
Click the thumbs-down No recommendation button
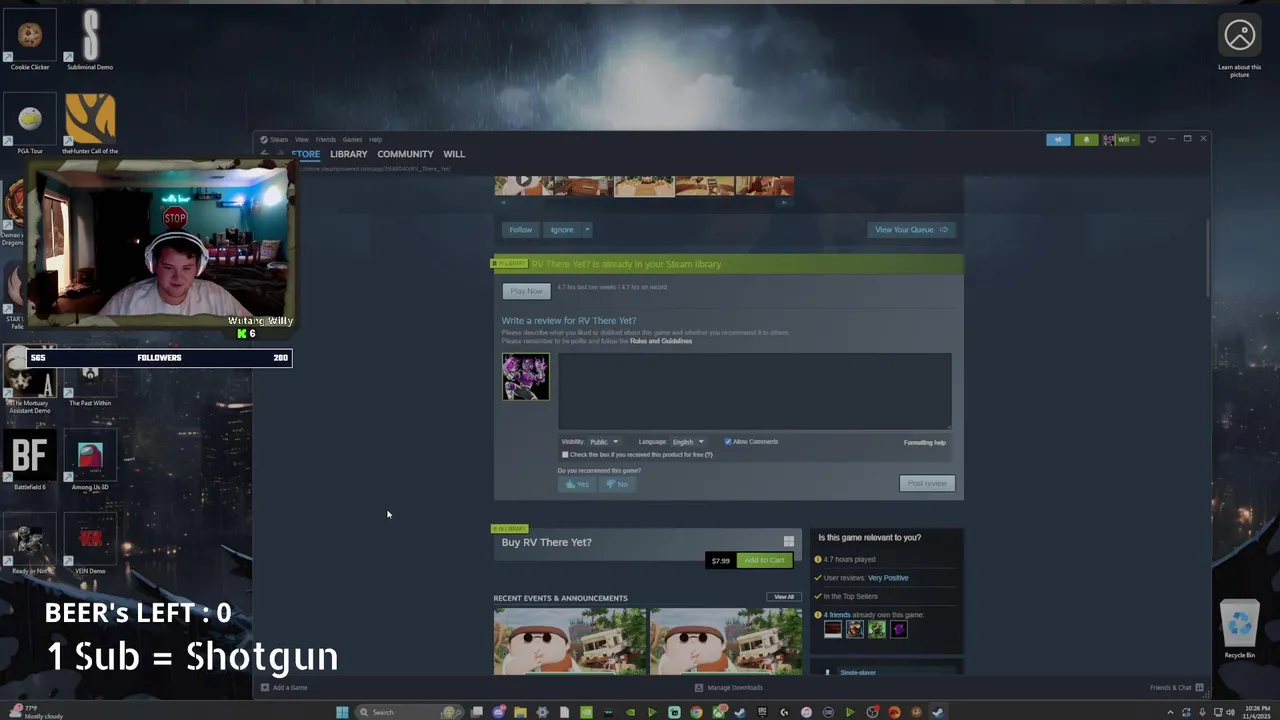click(617, 484)
